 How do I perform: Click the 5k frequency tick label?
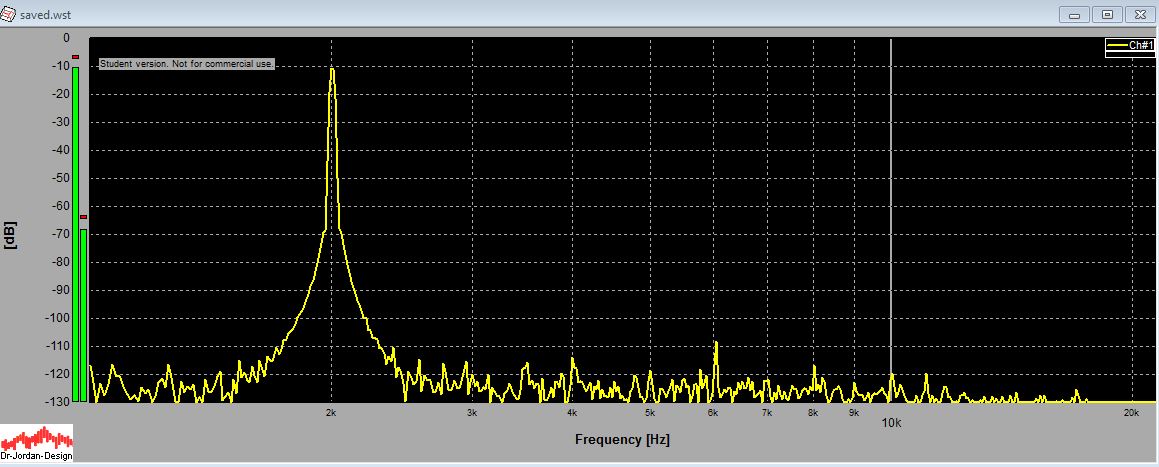point(649,412)
